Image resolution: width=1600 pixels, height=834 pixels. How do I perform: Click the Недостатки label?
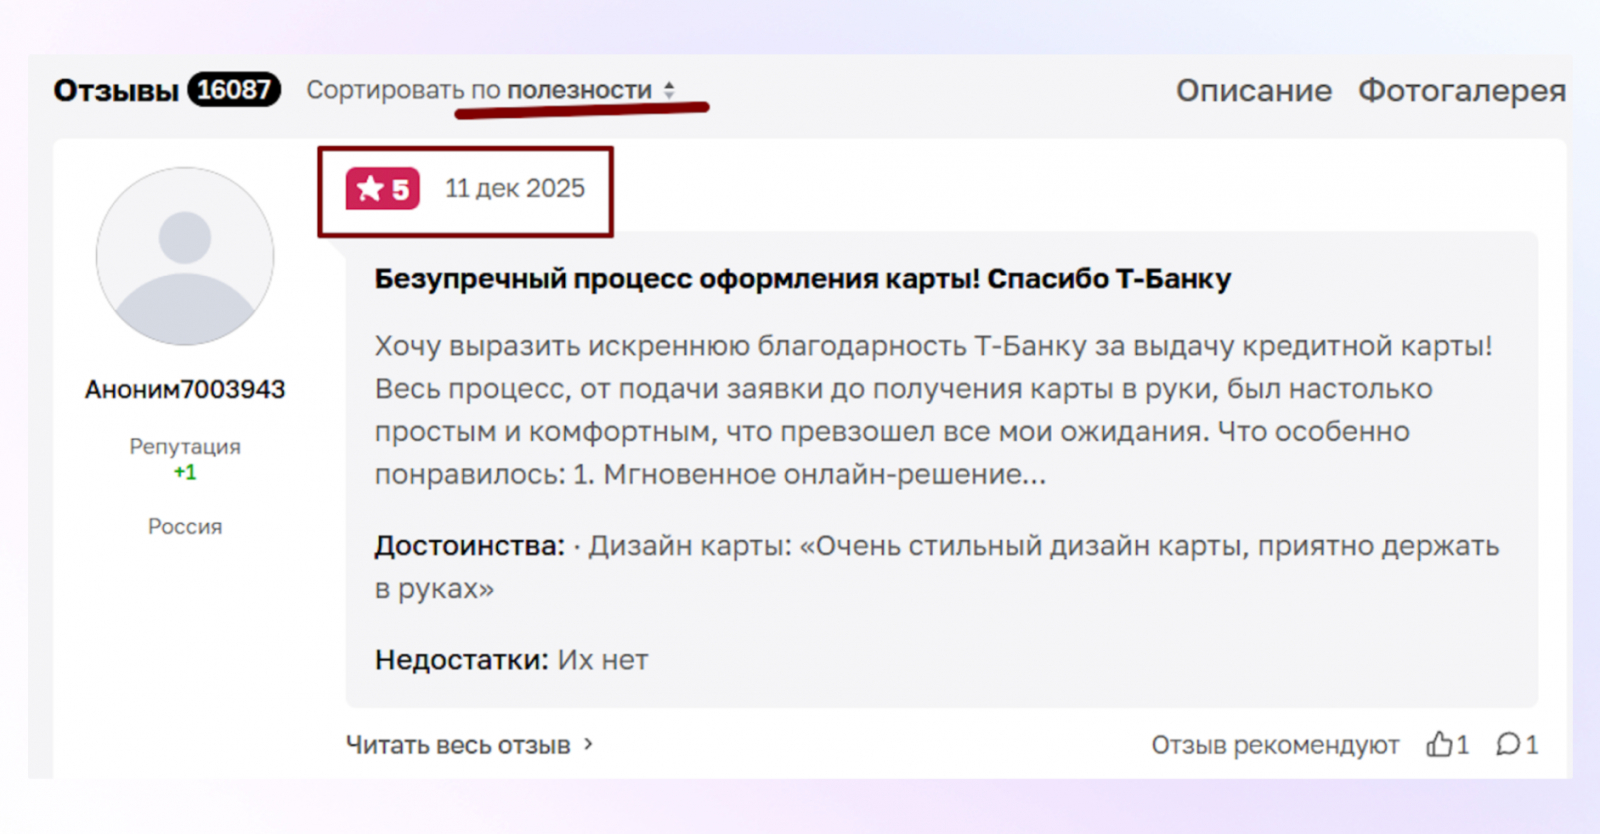[x=462, y=660]
